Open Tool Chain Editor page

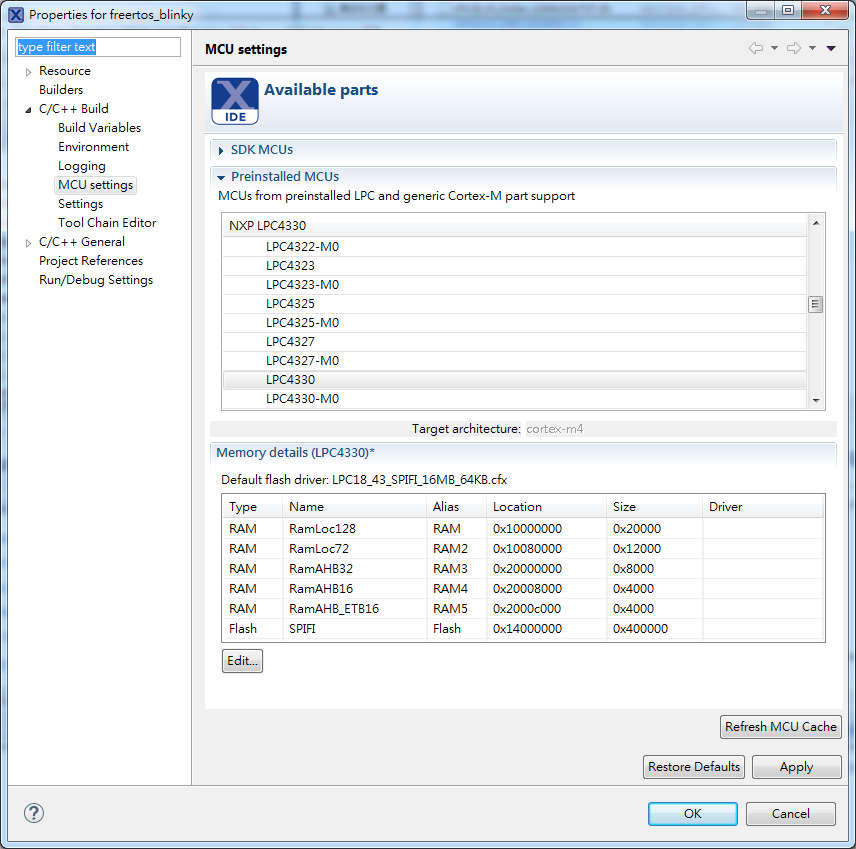(x=107, y=223)
